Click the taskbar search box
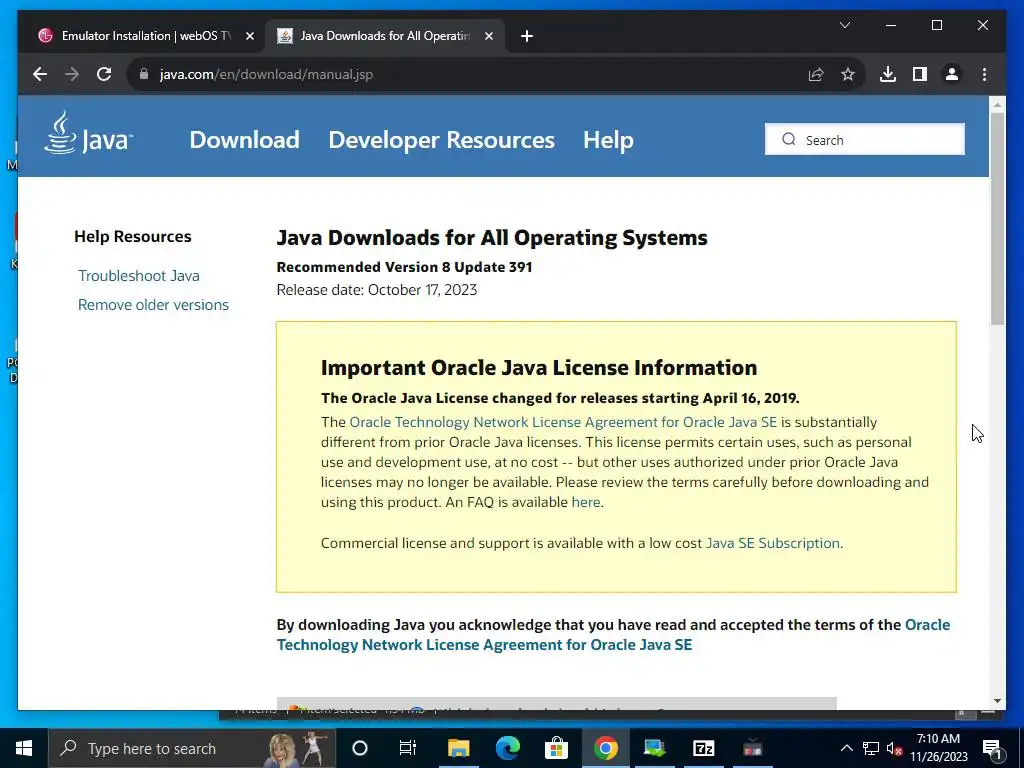Viewport: 1024px width, 768px height. (x=192, y=748)
